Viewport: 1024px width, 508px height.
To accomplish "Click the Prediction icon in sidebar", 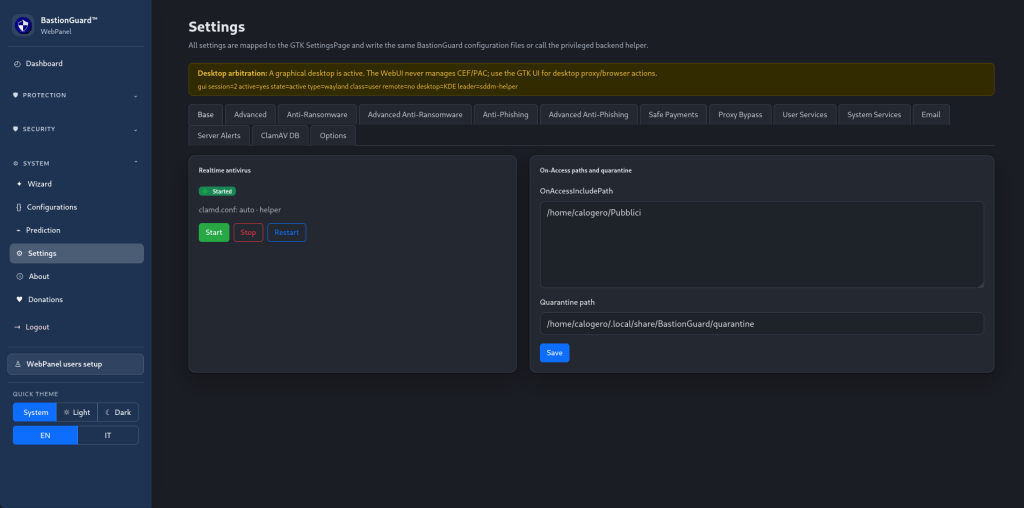I will pyautogui.click(x=18, y=230).
